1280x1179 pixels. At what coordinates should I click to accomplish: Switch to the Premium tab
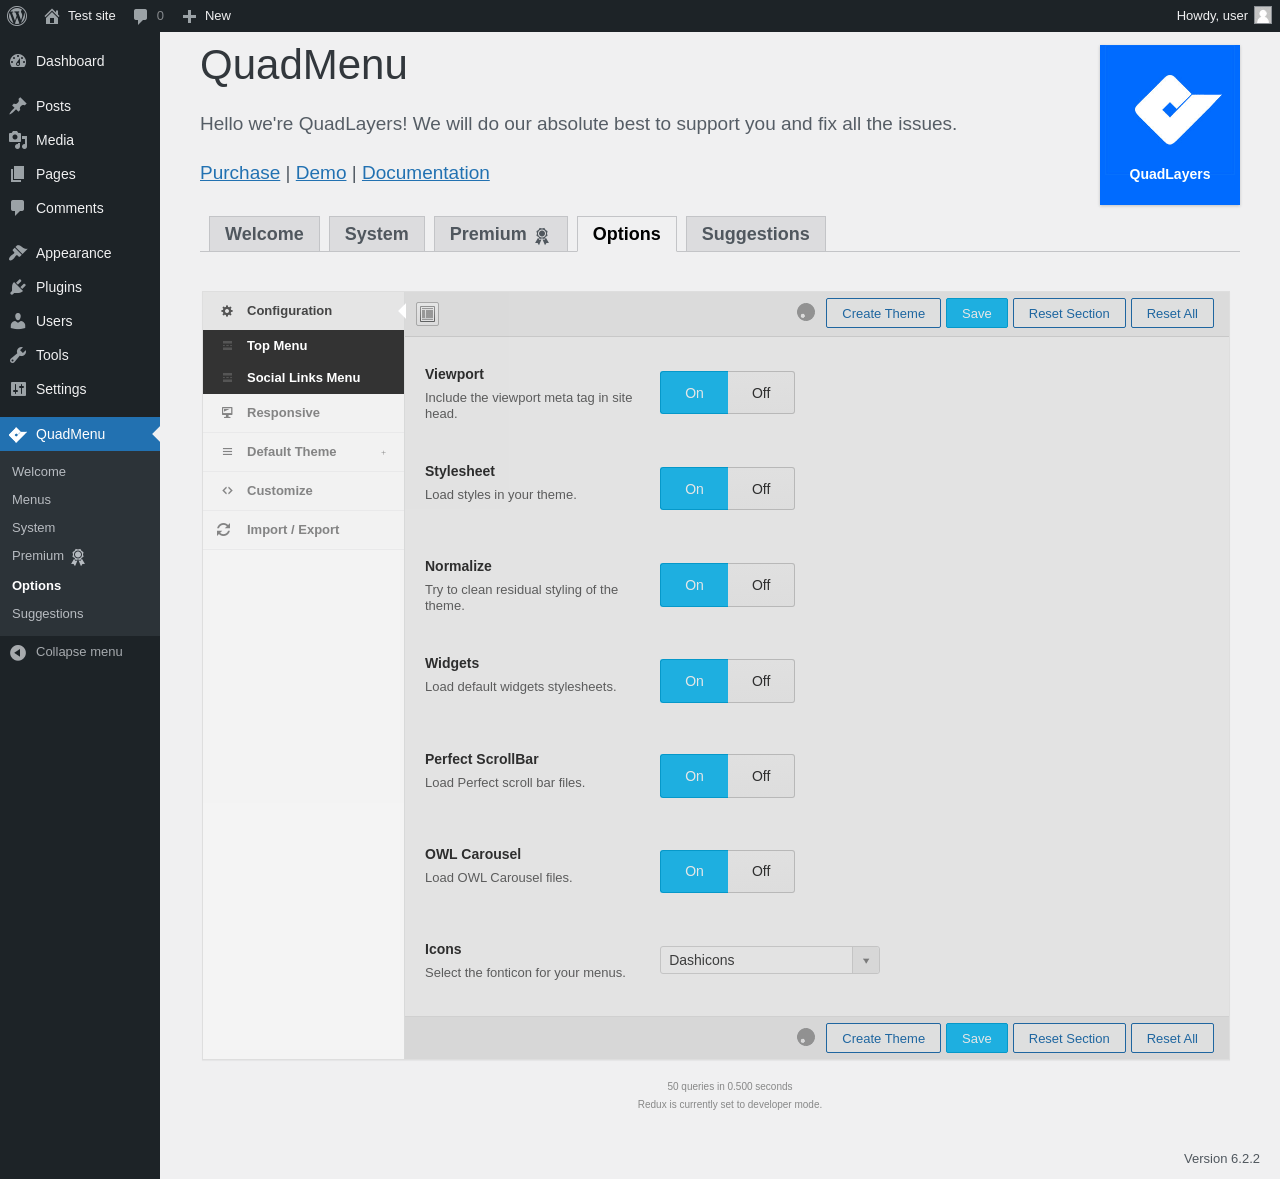501,234
